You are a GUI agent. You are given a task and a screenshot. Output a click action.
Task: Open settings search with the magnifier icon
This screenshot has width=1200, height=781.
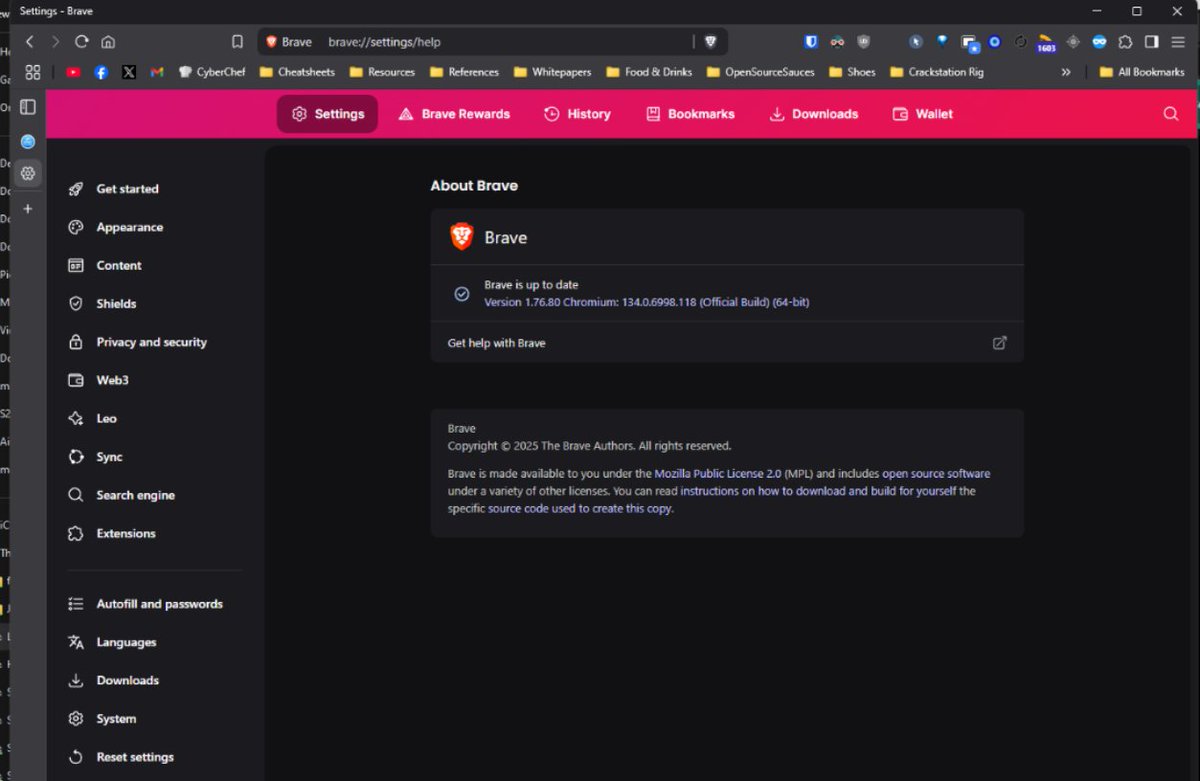(x=1170, y=114)
